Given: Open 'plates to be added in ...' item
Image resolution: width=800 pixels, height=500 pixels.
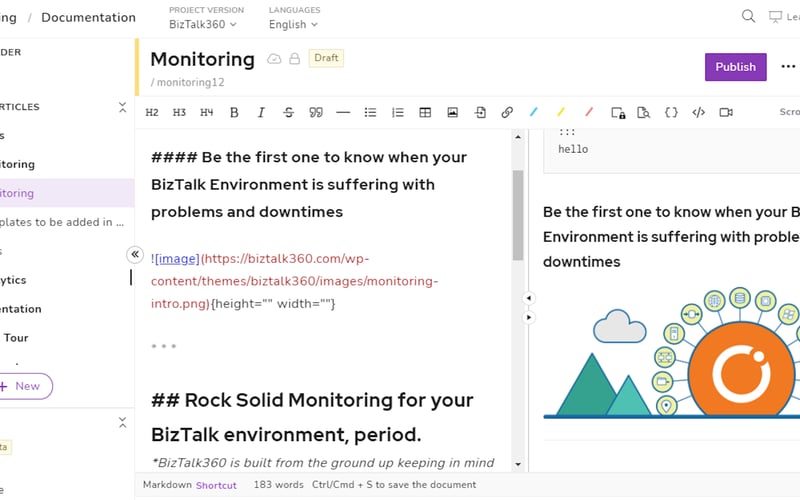Looking at the screenshot, I should (x=62, y=222).
